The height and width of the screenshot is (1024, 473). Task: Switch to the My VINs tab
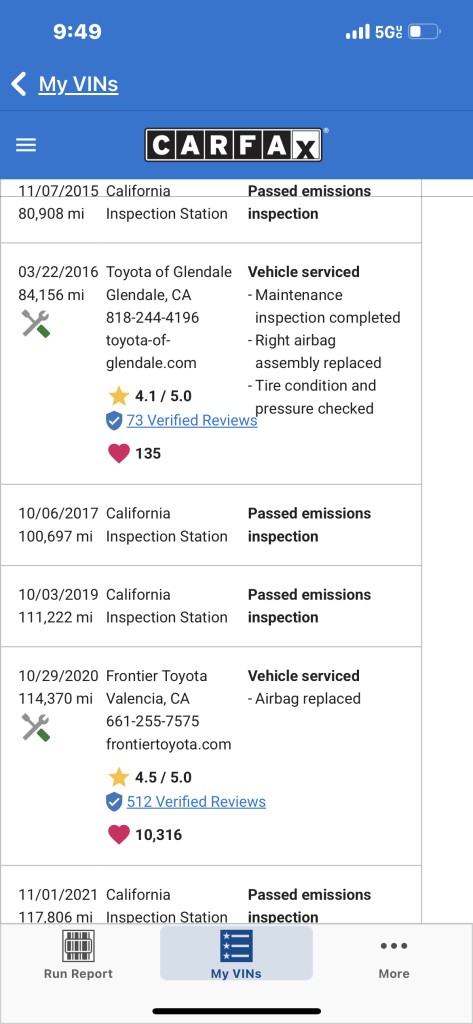[236, 953]
